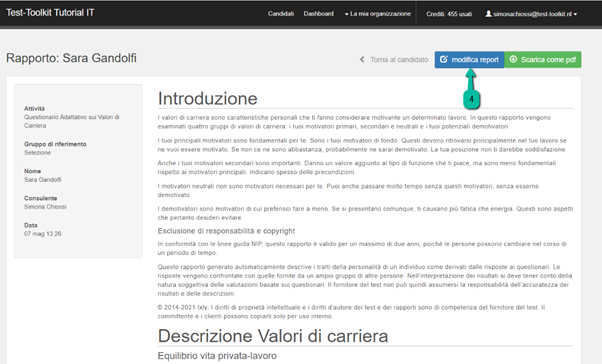Return via Torna al candidato link

(x=399, y=60)
